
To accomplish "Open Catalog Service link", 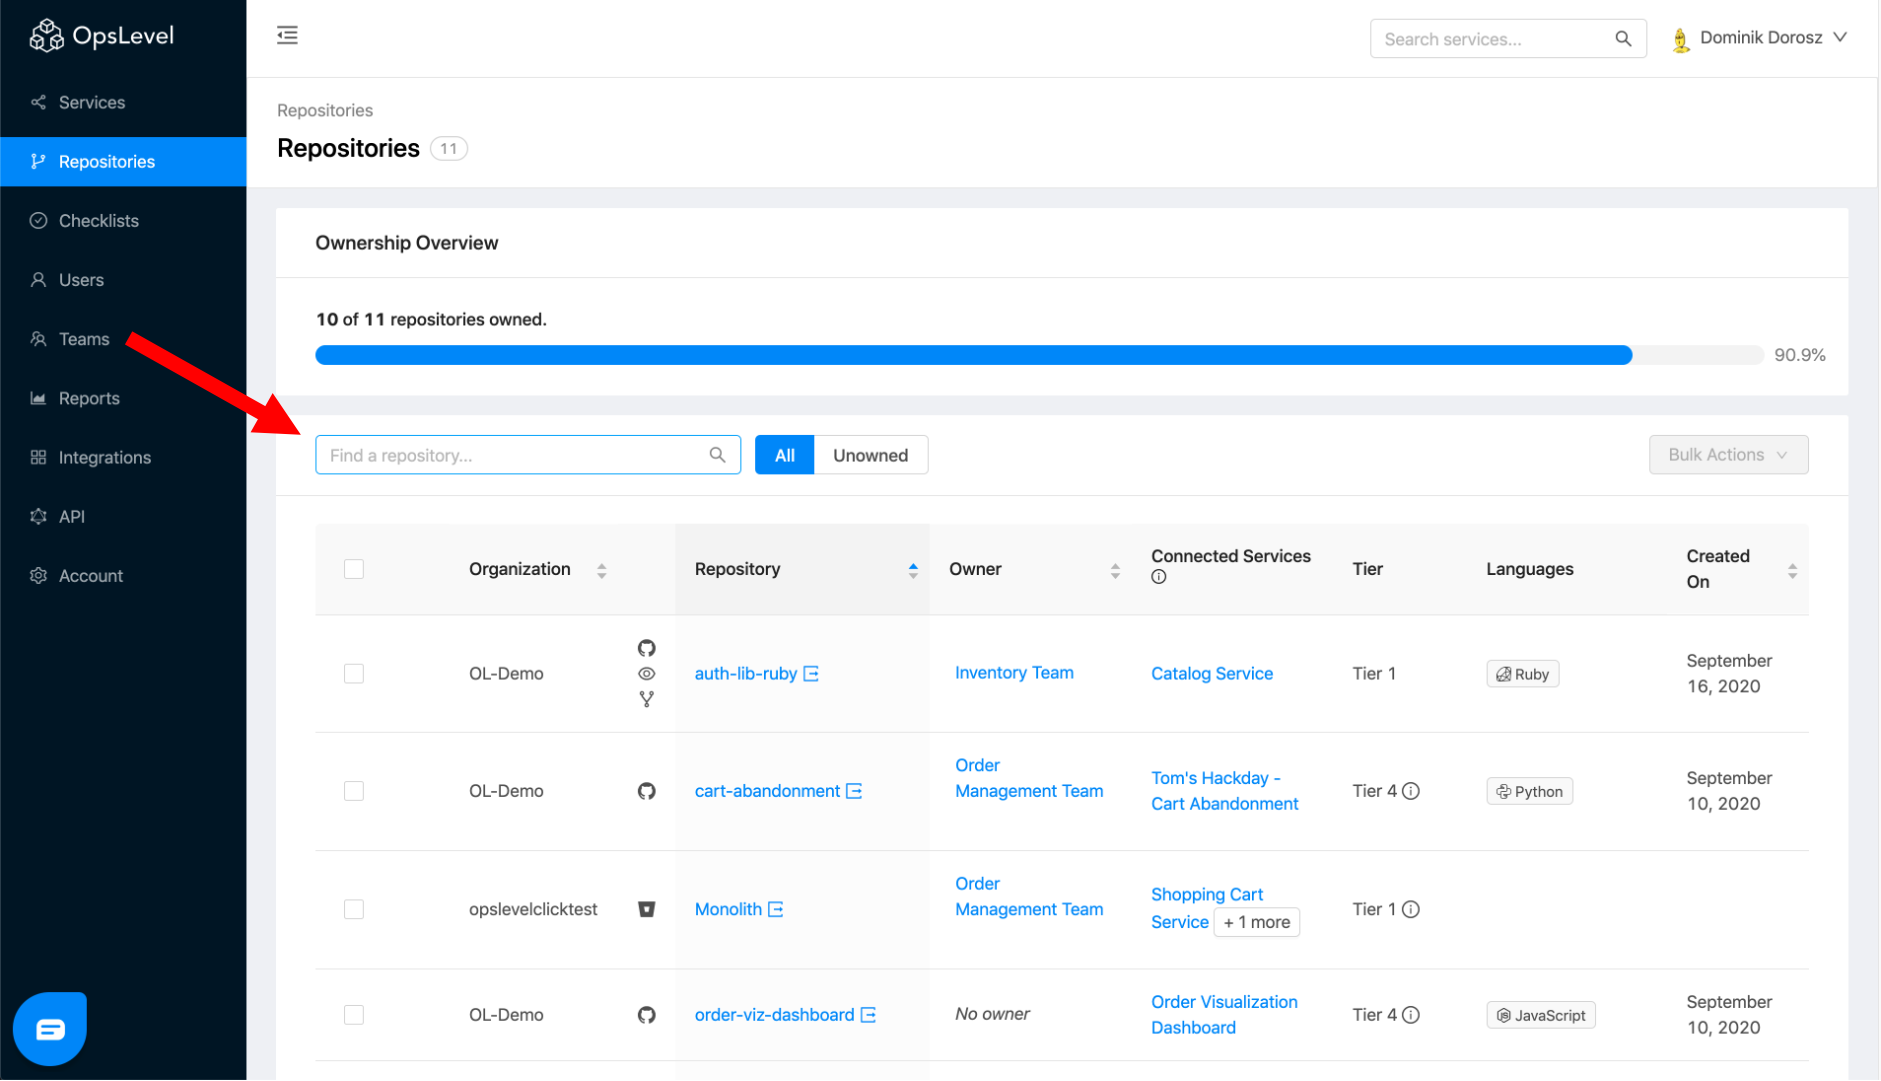I will [x=1212, y=674].
